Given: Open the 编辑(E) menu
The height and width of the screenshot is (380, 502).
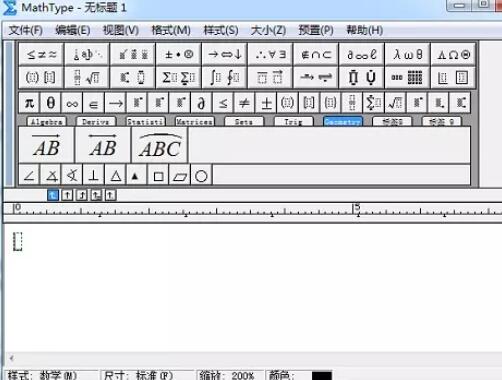Looking at the screenshot, I should click(73, 30).
